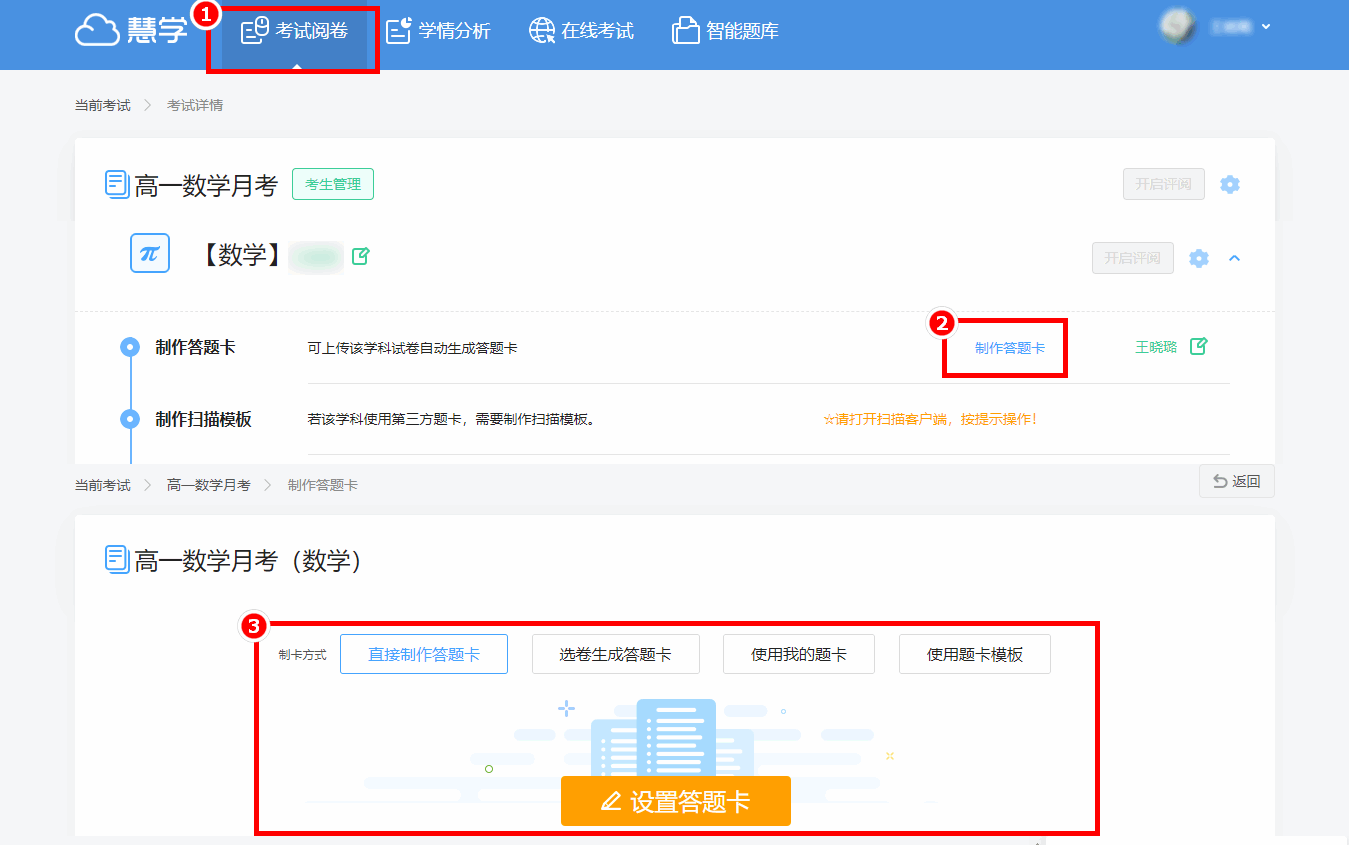Select 选卷生成答题卡 option
This screenshot has height=845, width=1349.
coord(615,654)
